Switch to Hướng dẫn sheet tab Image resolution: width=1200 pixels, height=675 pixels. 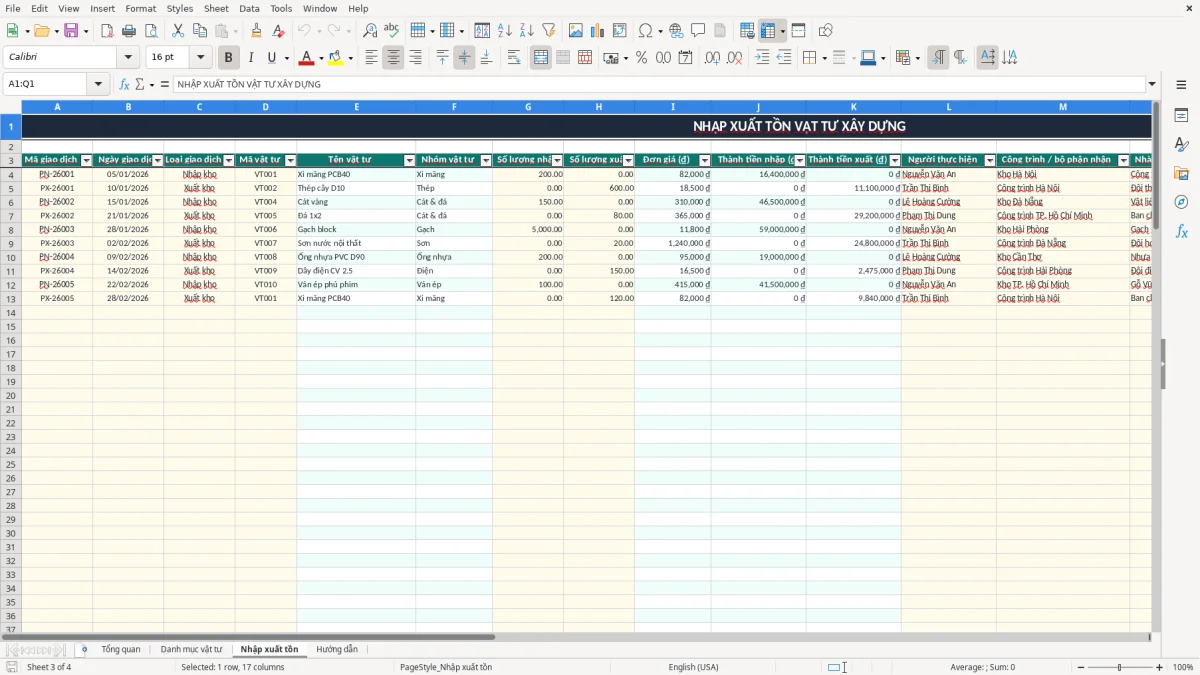[x=337, y=649]
